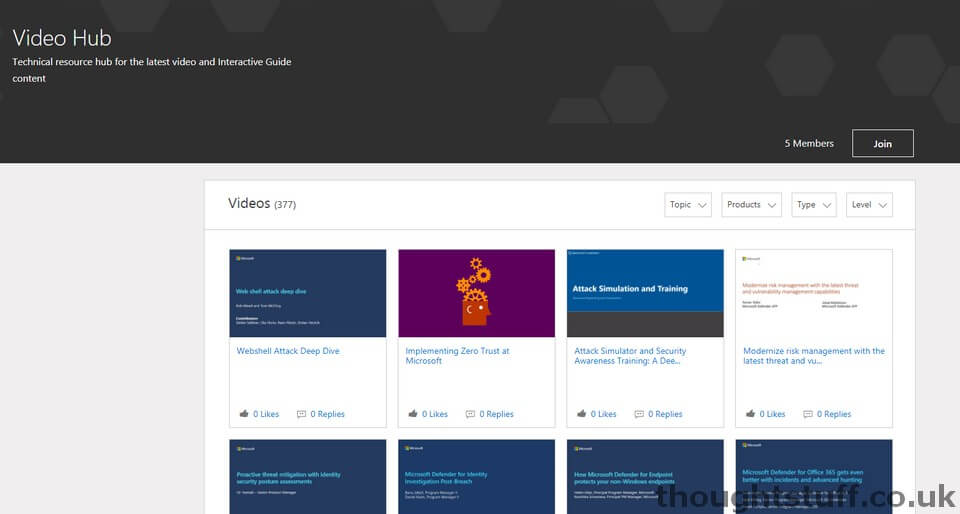
Task: Open Attack Simulator and Security Awareness Training link
Action: click(x=630, y=356)
